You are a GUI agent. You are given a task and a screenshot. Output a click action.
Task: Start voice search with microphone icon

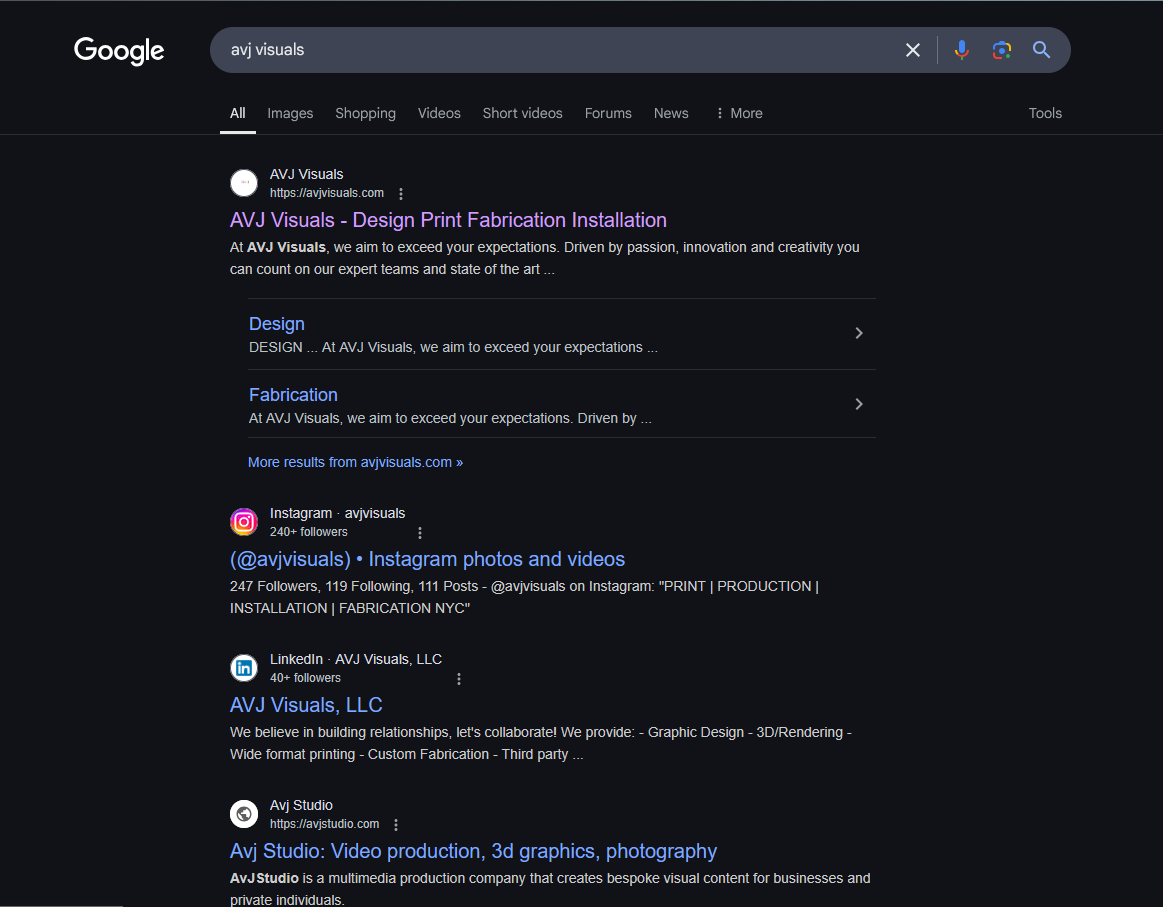point(962,50)
